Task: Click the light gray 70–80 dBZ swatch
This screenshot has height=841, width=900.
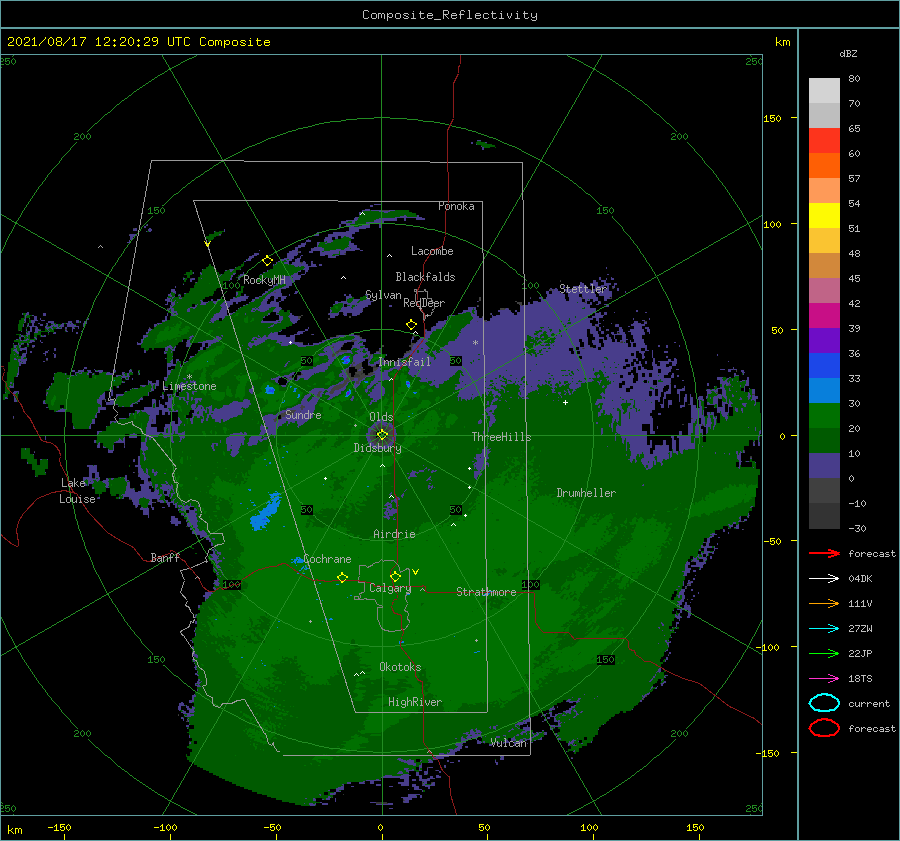Action: tap(824, 91)
